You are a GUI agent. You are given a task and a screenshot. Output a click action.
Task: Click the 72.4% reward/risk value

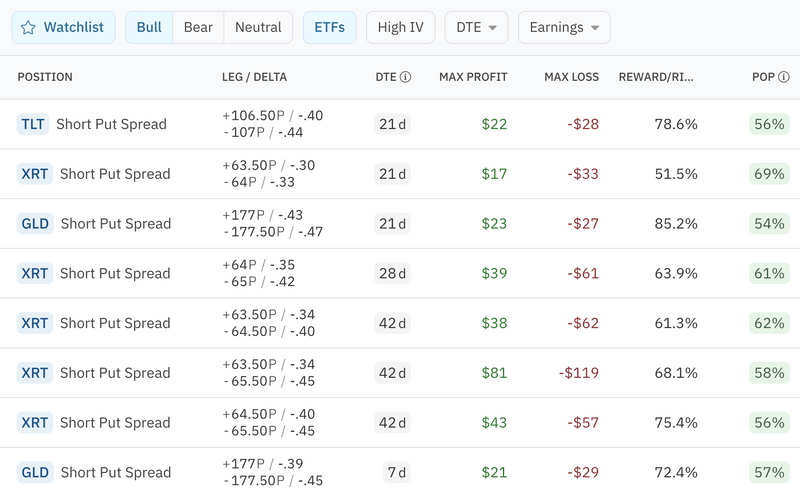676,473
